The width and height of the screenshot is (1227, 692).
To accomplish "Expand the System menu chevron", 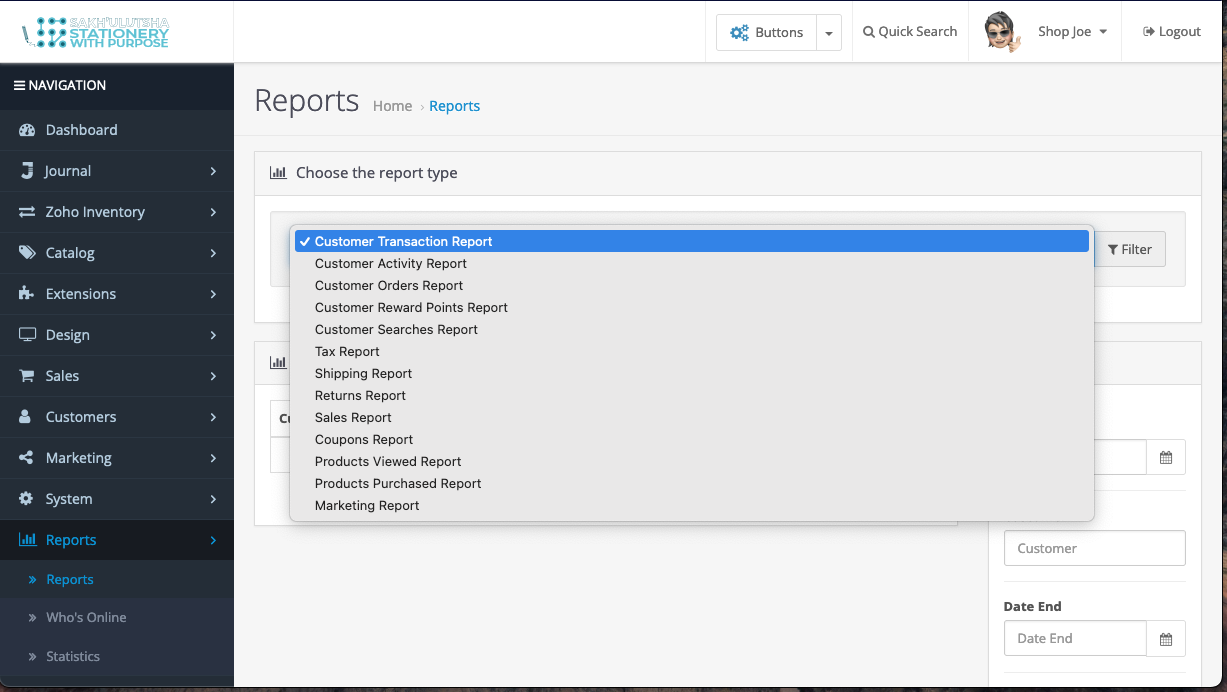I will 213,499.
